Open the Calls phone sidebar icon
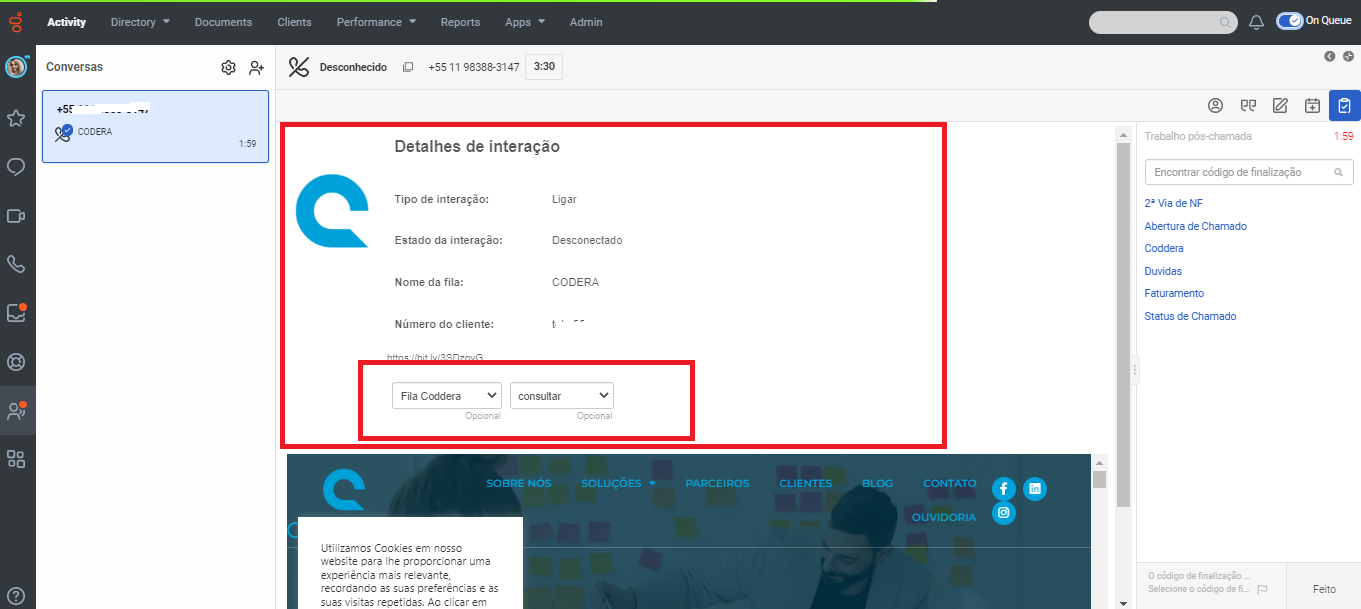Screen dimensions: 1361x609 (16, 264)
